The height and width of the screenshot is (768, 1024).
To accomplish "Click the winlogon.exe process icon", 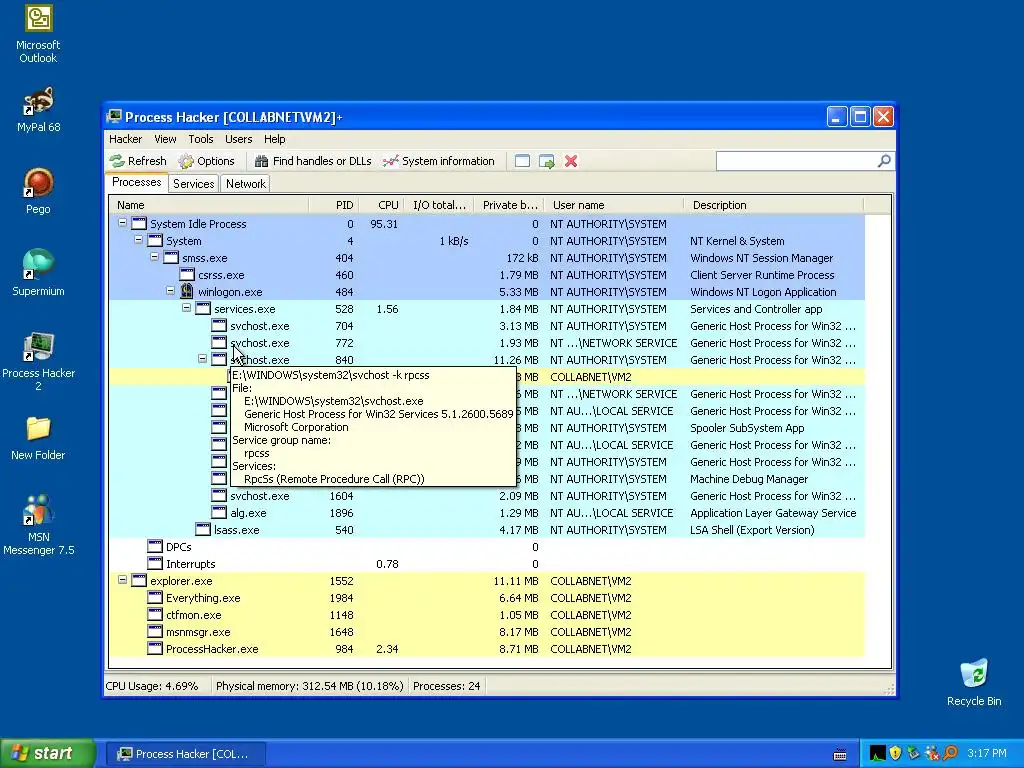I will tap(187, 291).
